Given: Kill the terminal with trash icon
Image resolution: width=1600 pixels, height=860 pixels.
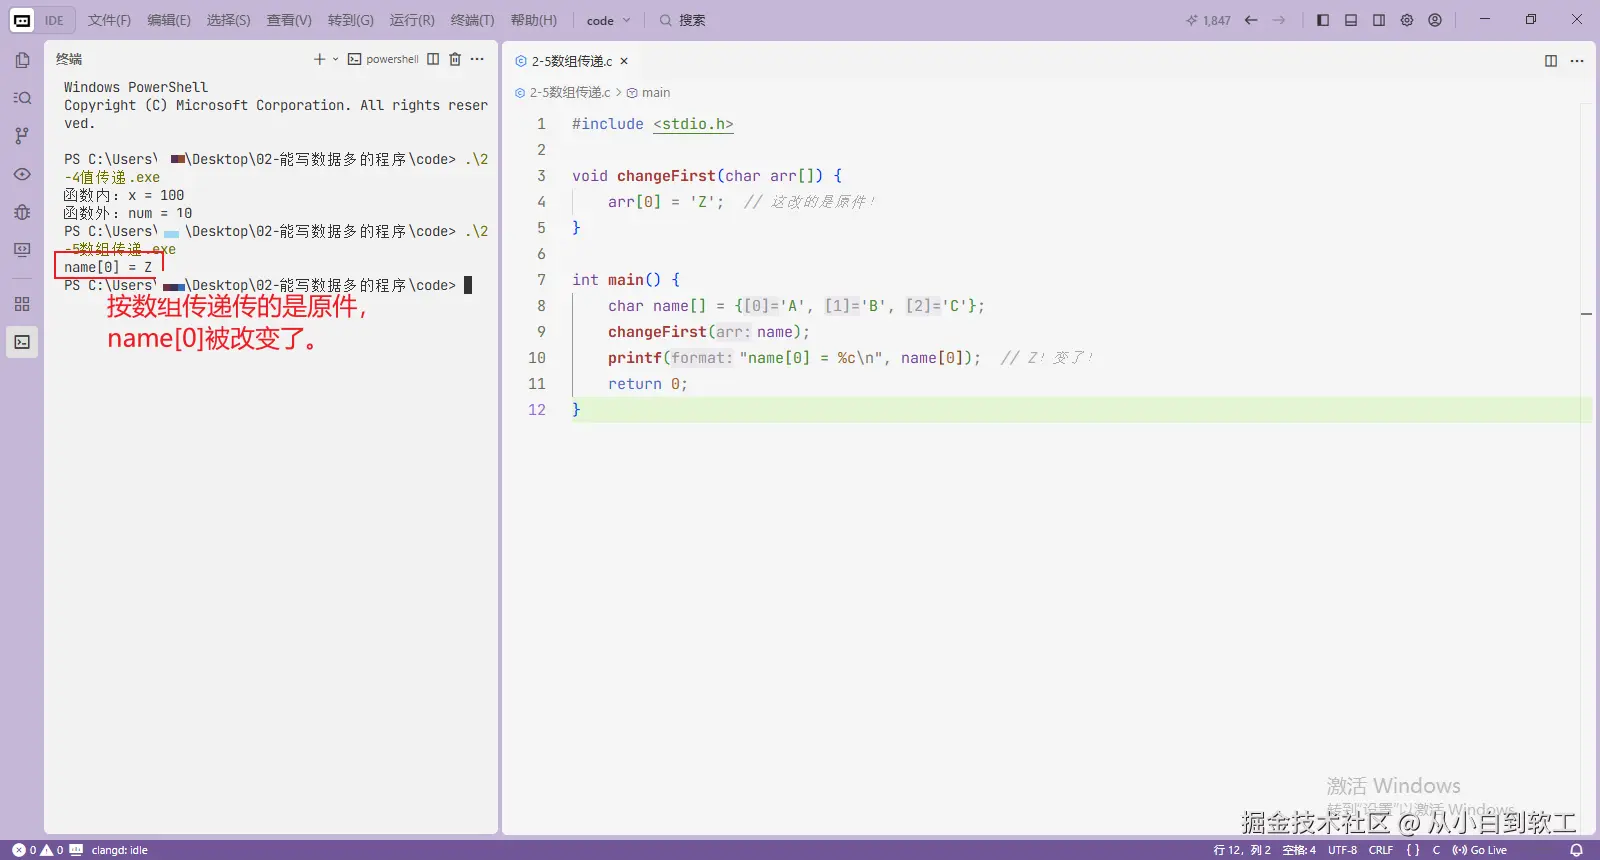Looking at the screenshot, I should 455,59.
